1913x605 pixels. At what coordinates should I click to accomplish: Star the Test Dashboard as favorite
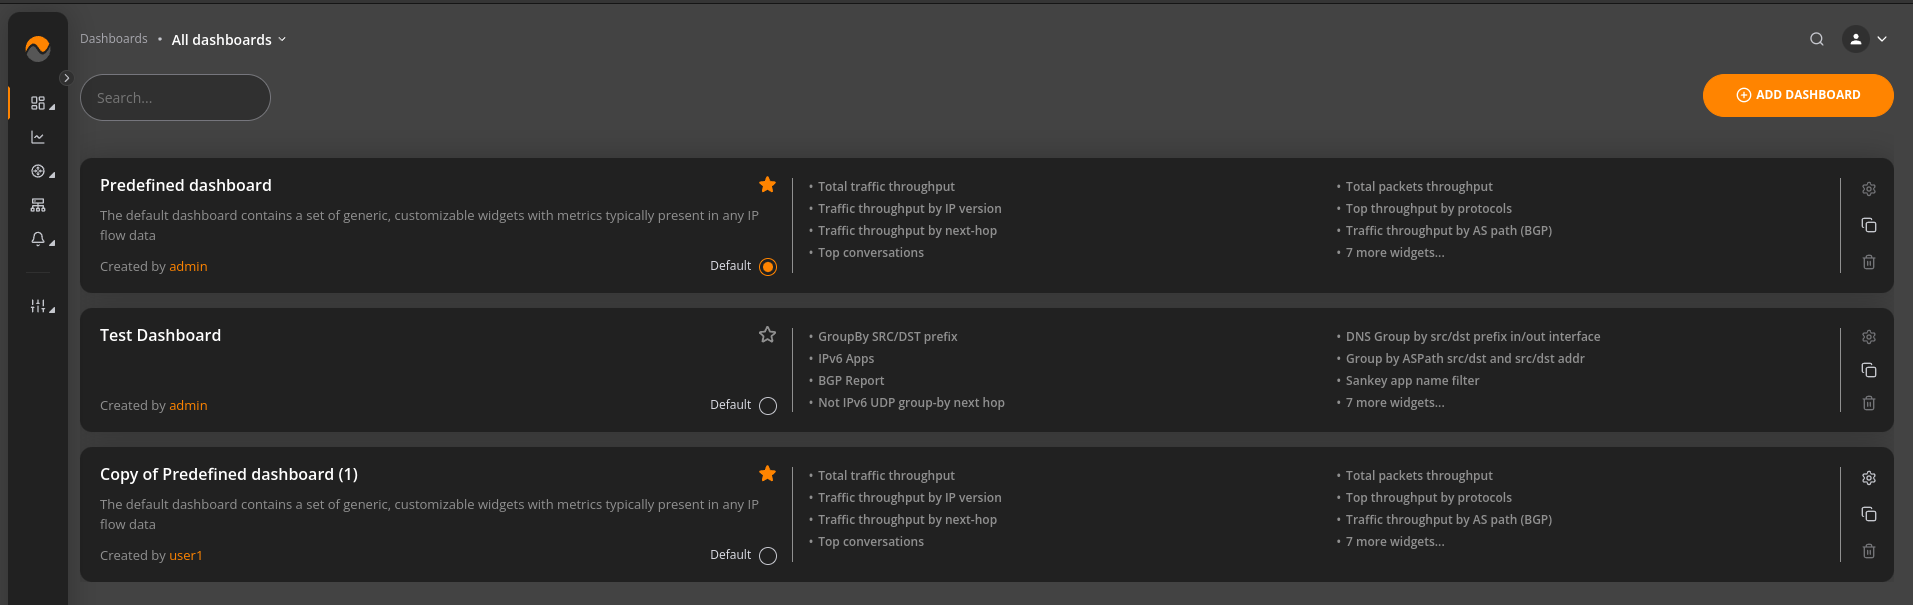click(767, 335)
